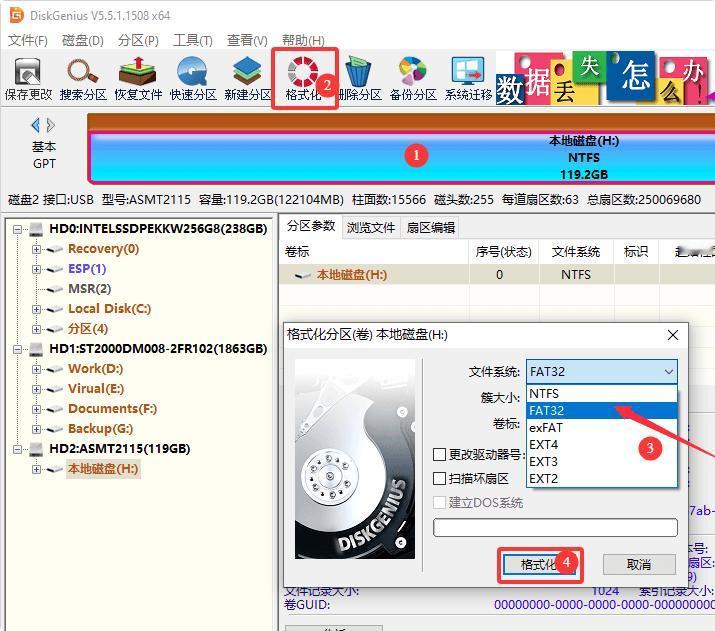715x631 pixels.
Task: Open the 查看(V) menu
Action: point(247,41)
